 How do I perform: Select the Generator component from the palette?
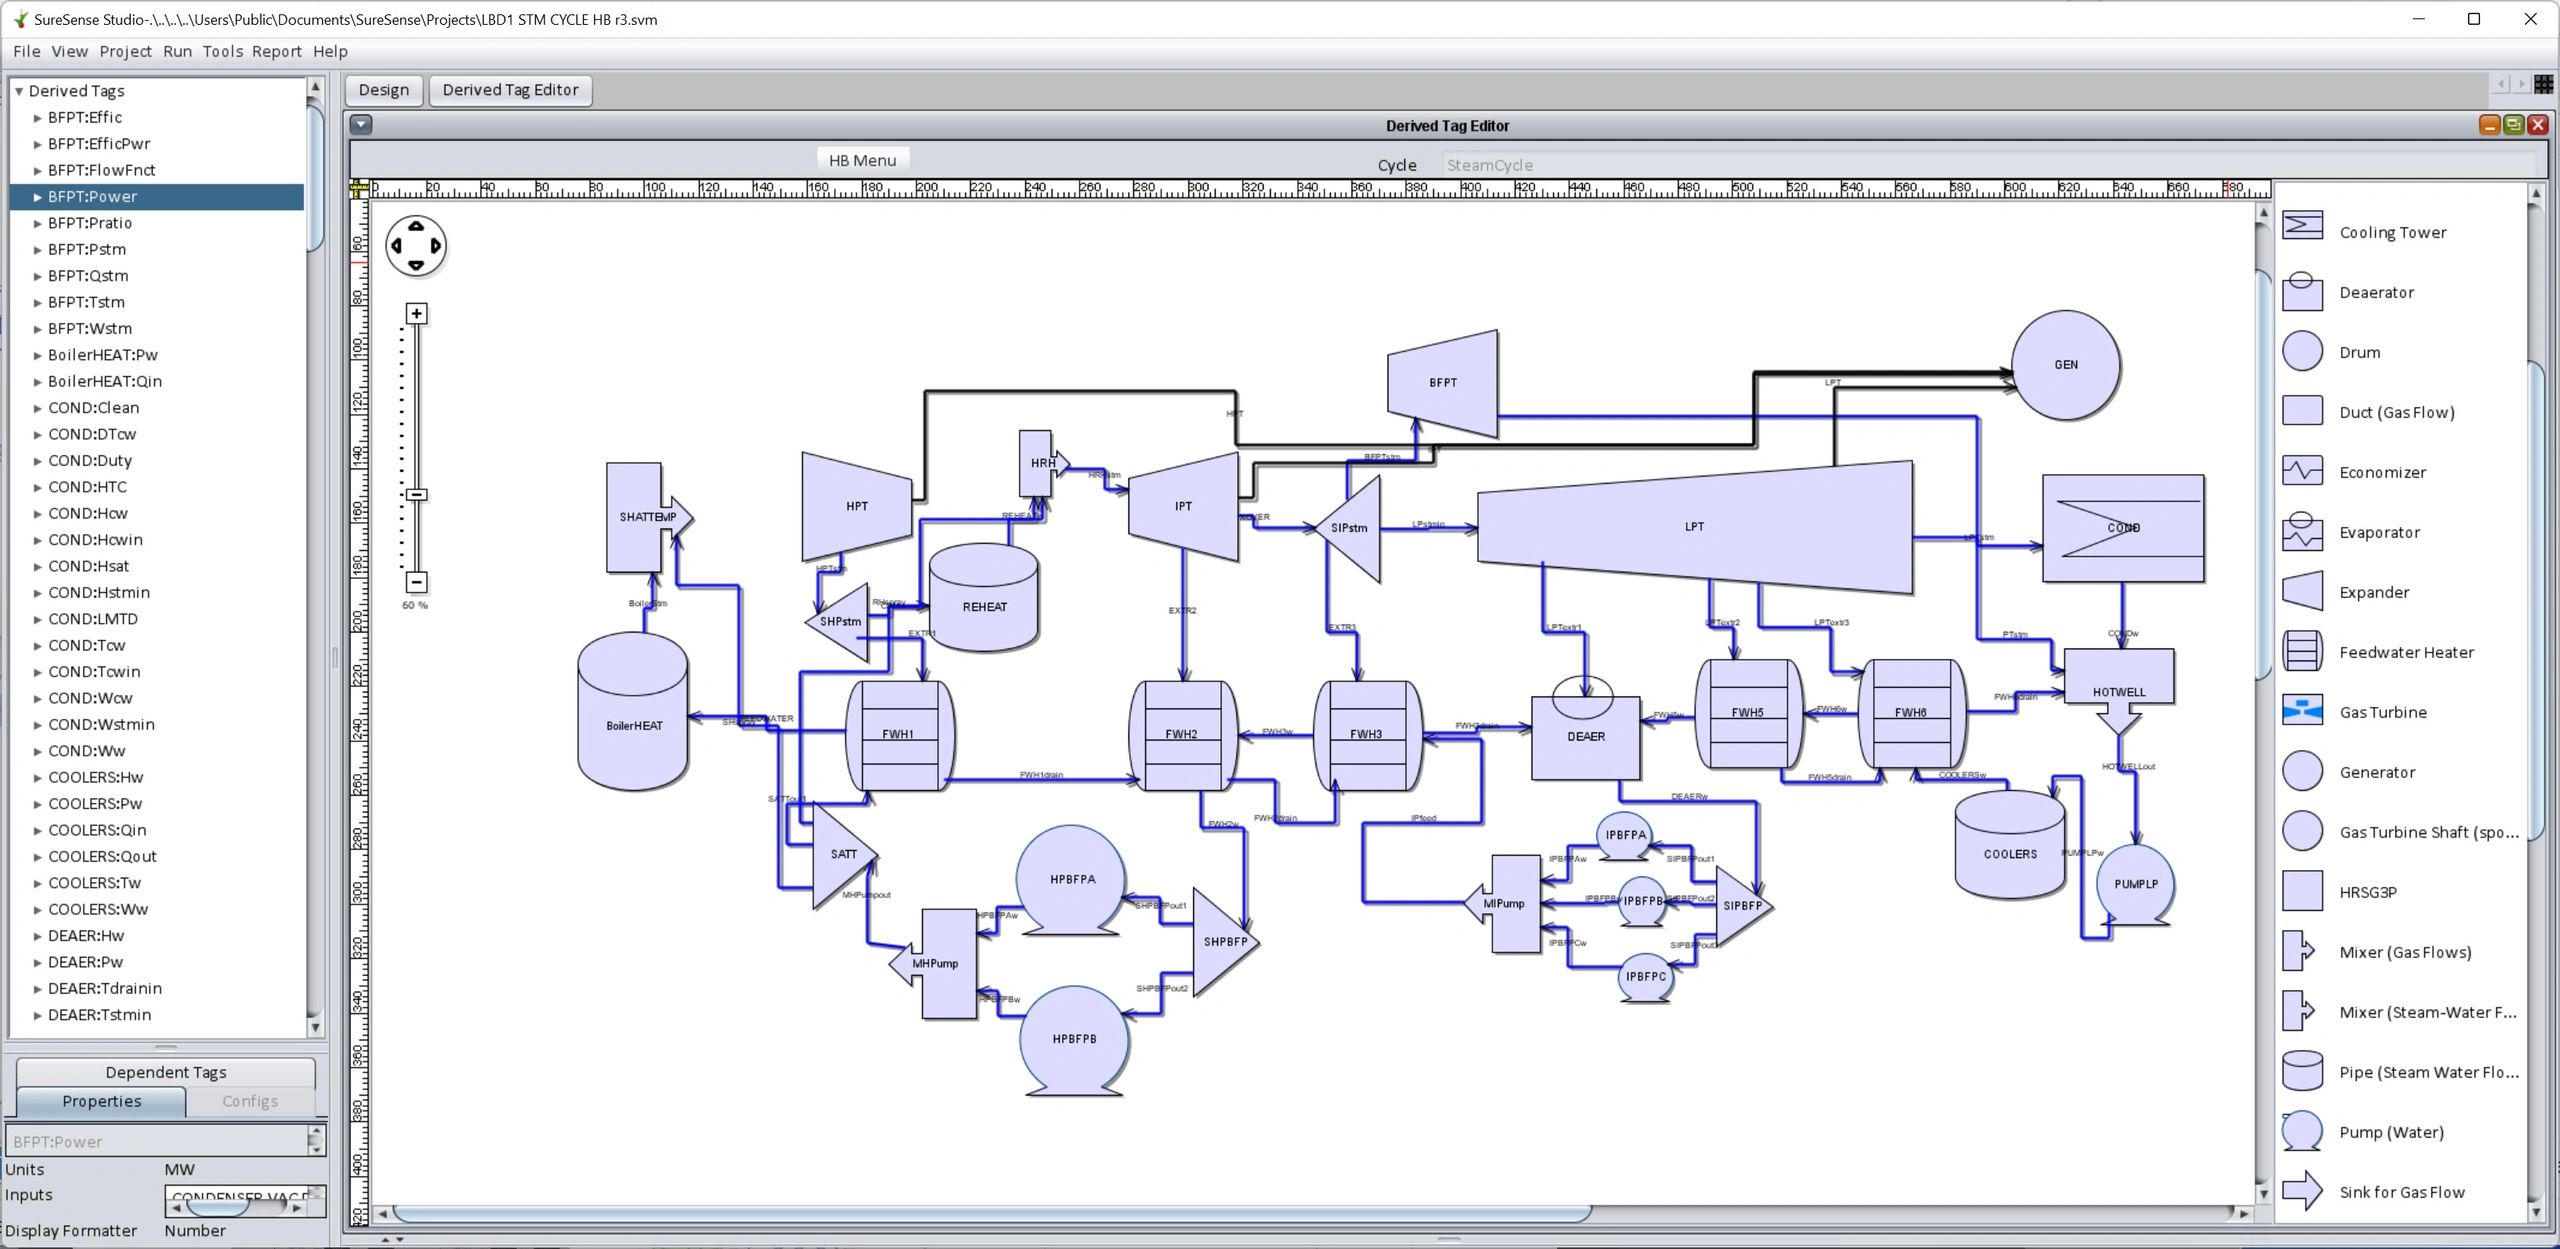(x=2303, y=771)
